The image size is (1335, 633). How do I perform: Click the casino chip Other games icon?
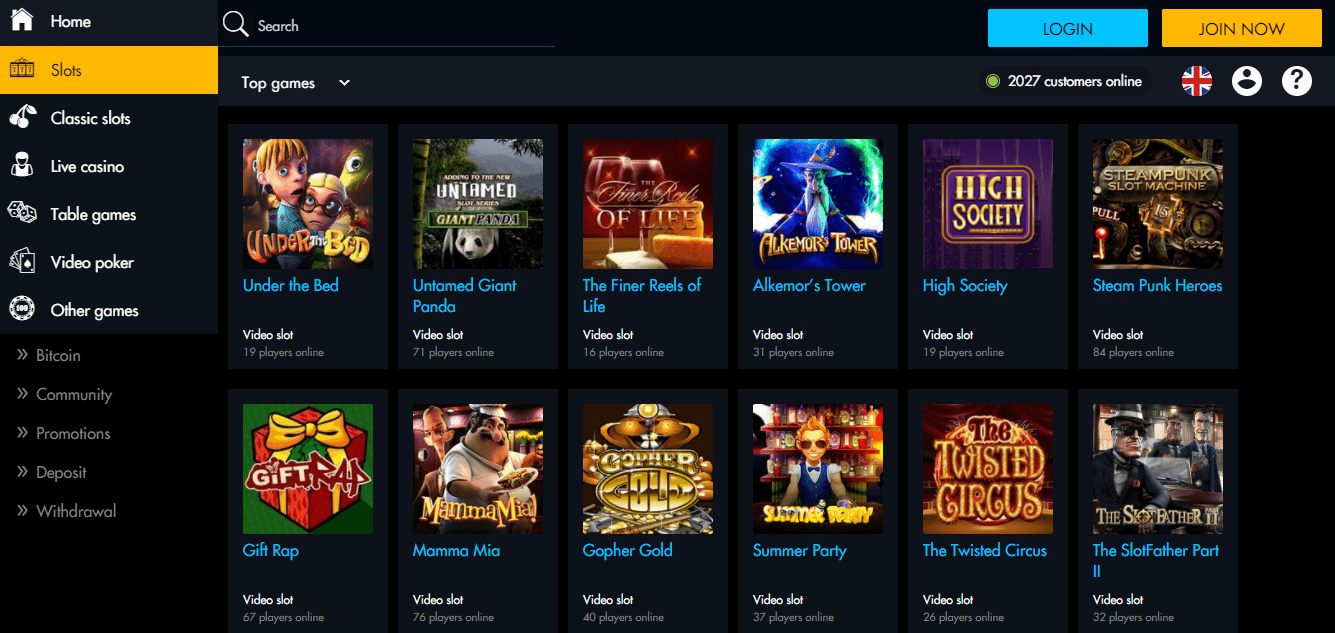click(22, 310)
